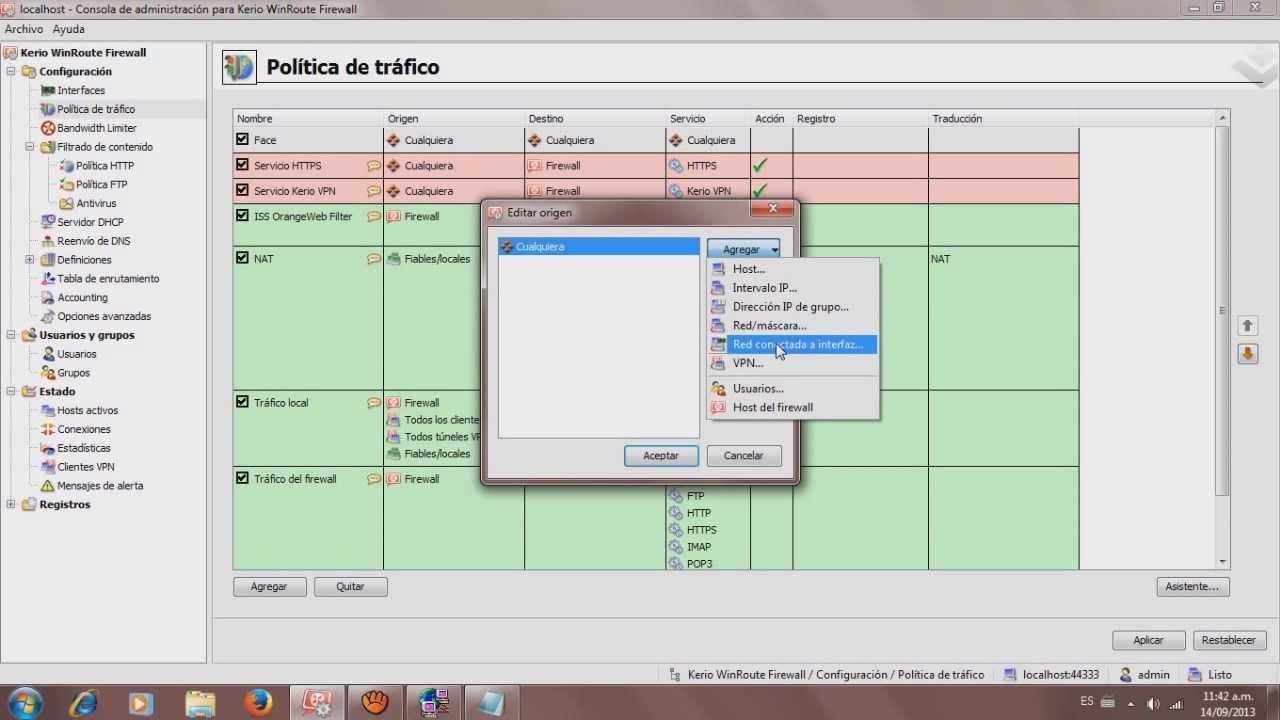This screenshot has width=1280, height=720.
Task: Choose Host... from Agregar menu
Action: point(792,269)
